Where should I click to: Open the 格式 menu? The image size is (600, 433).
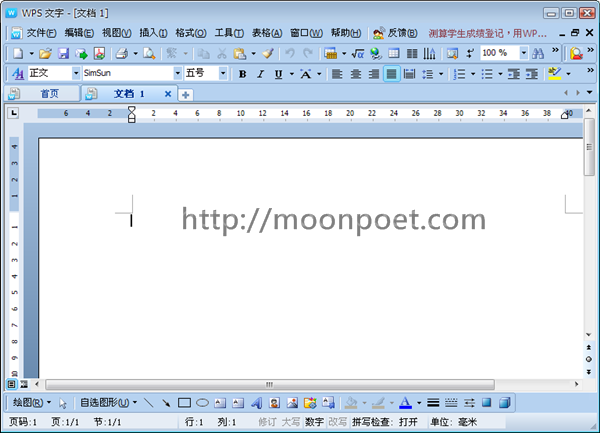(x=191, y=33)
